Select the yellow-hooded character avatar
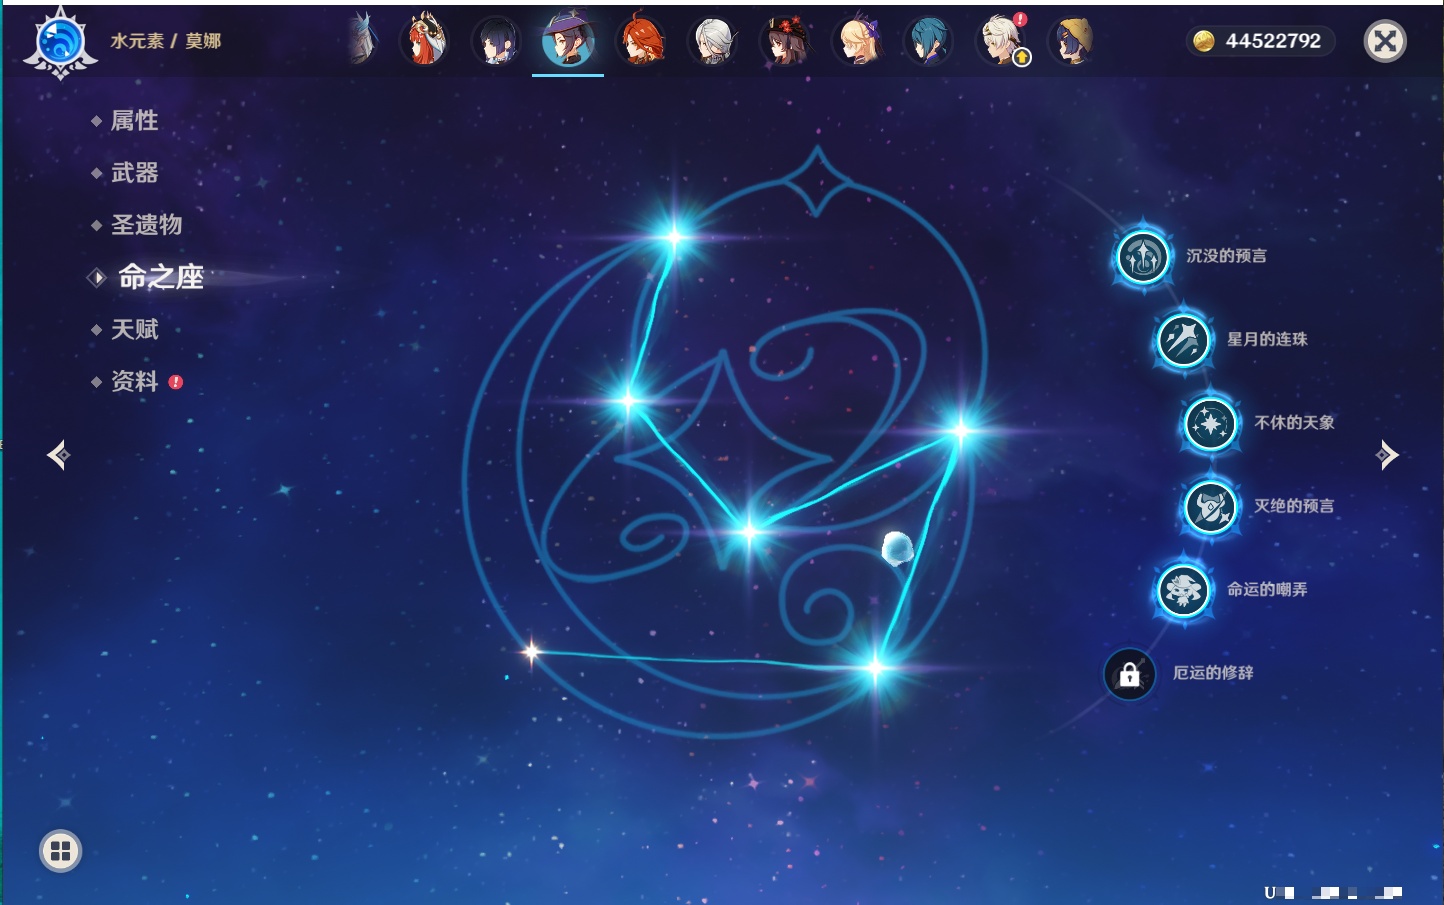This screenshot has height=905, width=1444. [x=1072, y=40]
